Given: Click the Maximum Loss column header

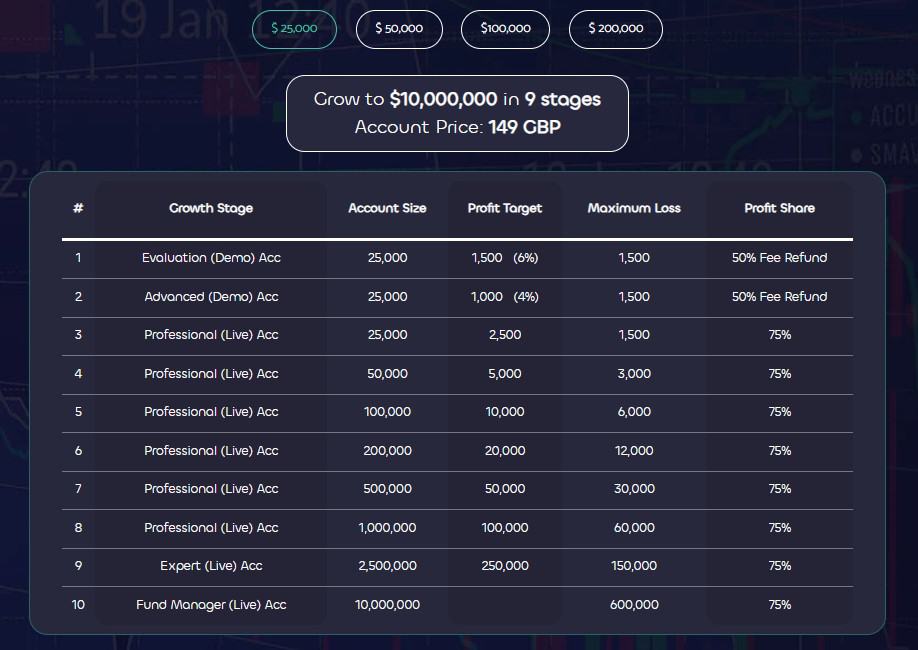Looking at the screenshot, I should (634, 208).
